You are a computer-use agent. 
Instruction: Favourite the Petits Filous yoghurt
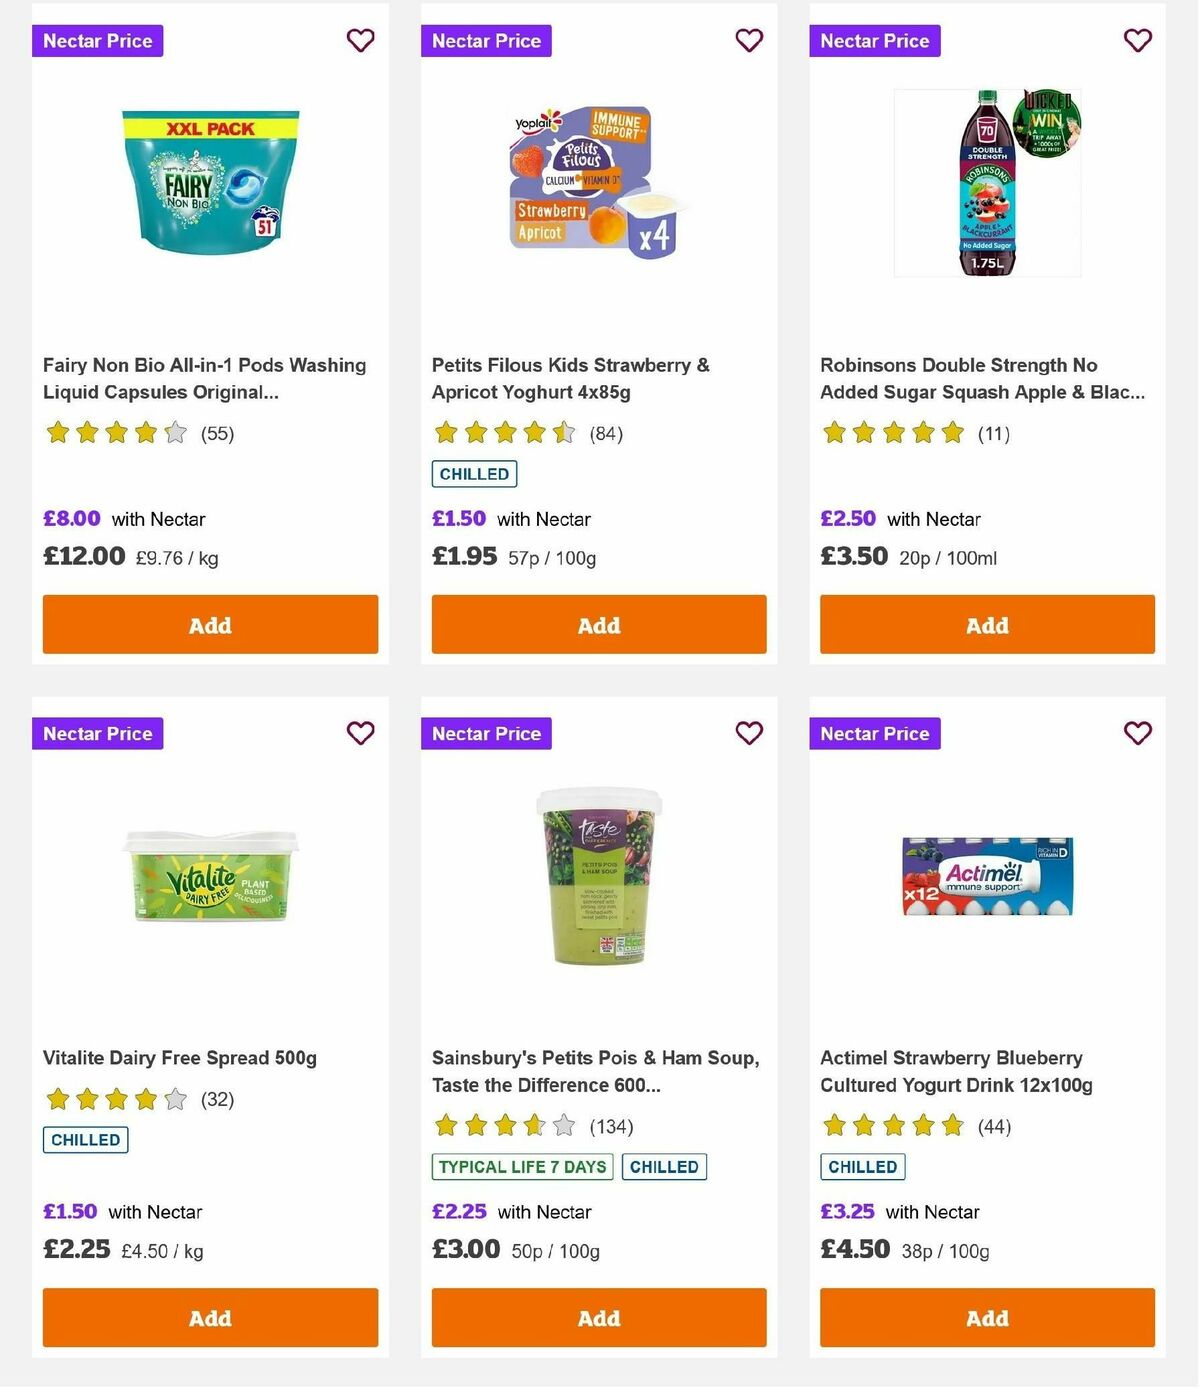coord(749,41)
